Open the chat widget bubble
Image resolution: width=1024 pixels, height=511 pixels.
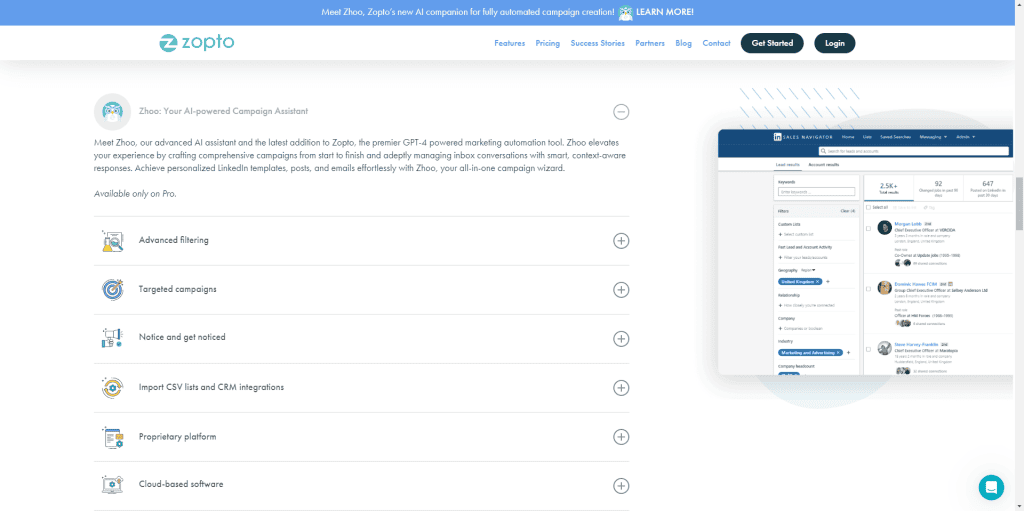[991, 487]
